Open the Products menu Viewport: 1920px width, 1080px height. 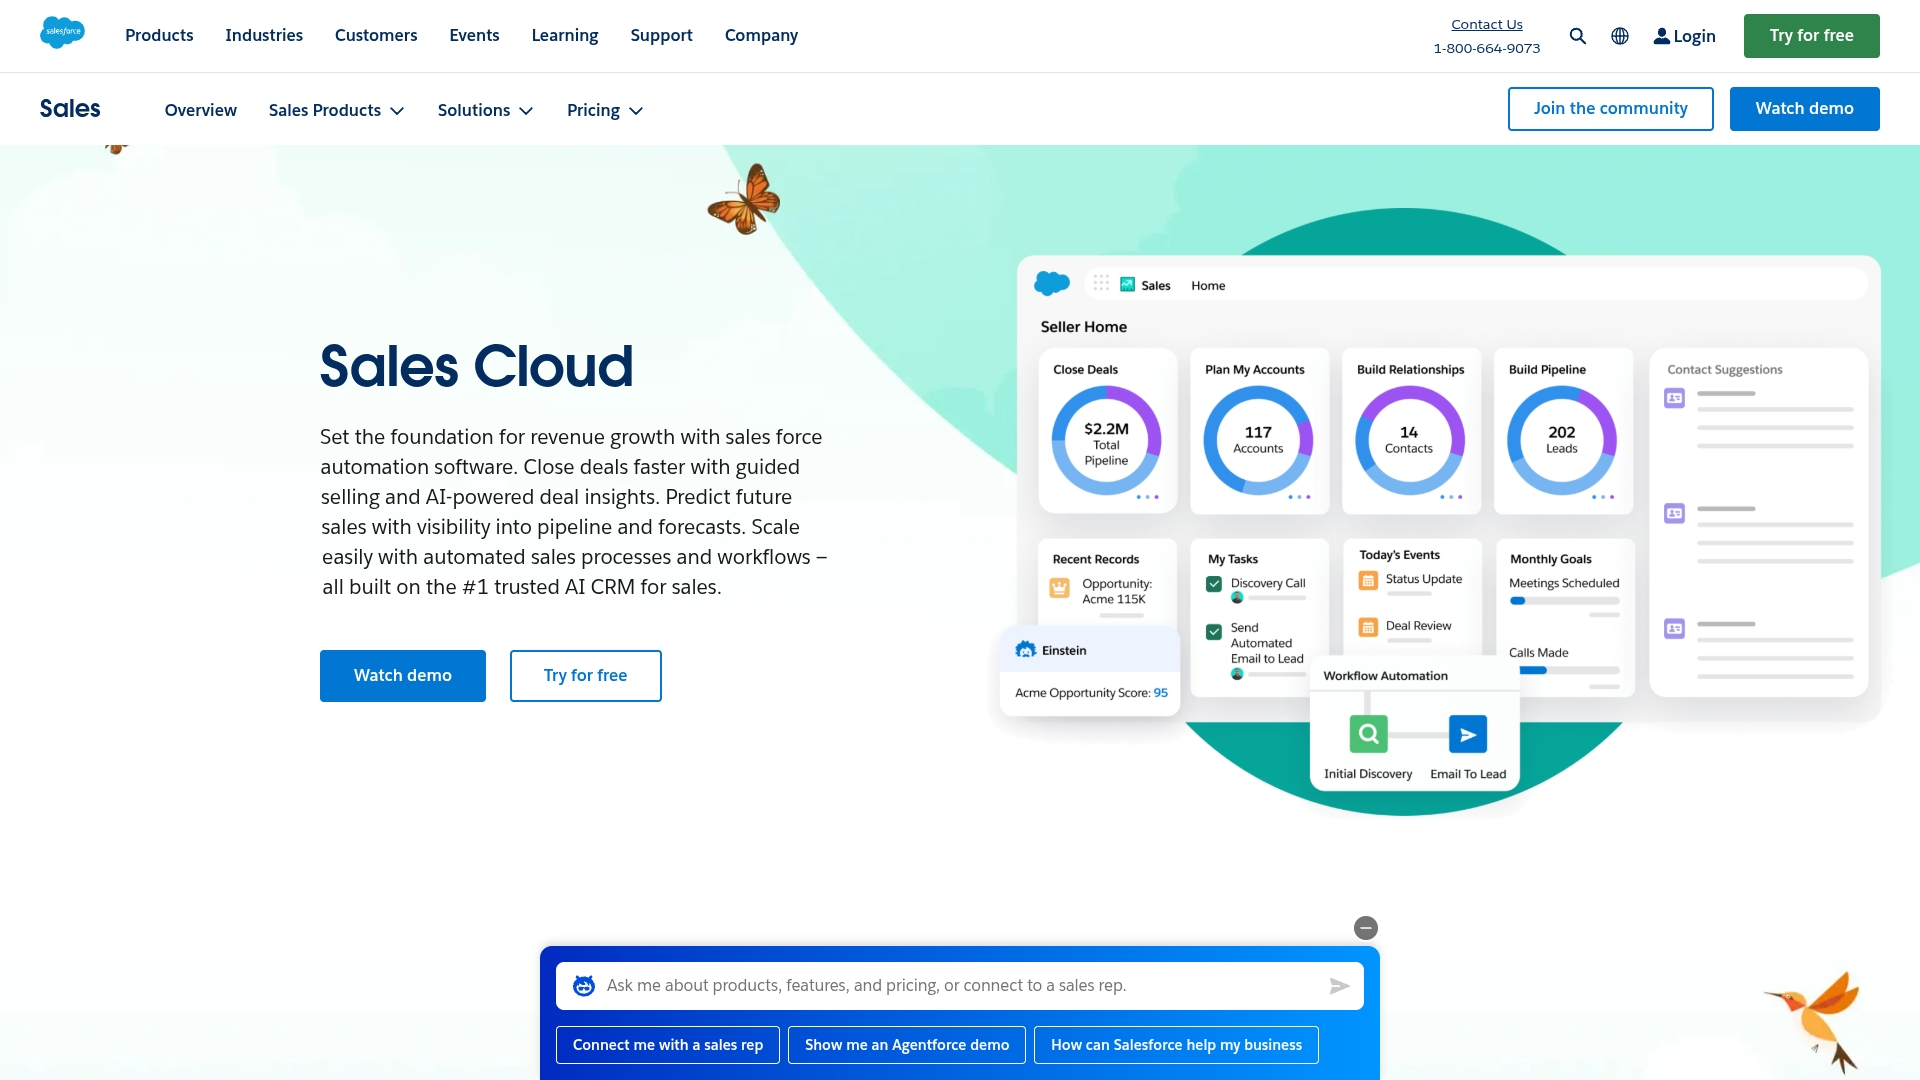(158, 35)
